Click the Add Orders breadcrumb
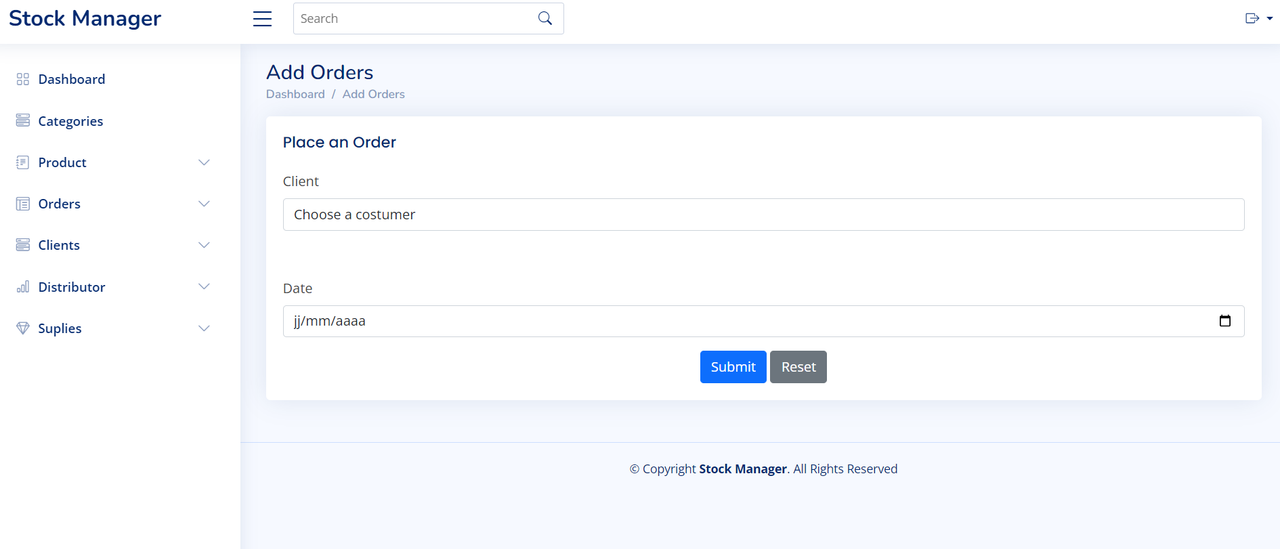 [374, 94]
